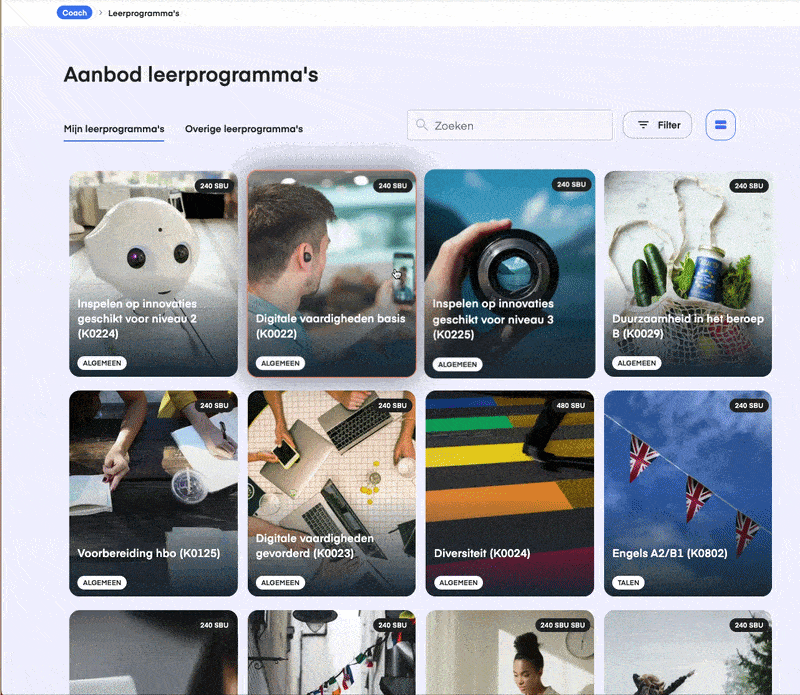Click the Coach breadcrumb badge
Screen dimensions: 800x695
[x=74, y=13]
